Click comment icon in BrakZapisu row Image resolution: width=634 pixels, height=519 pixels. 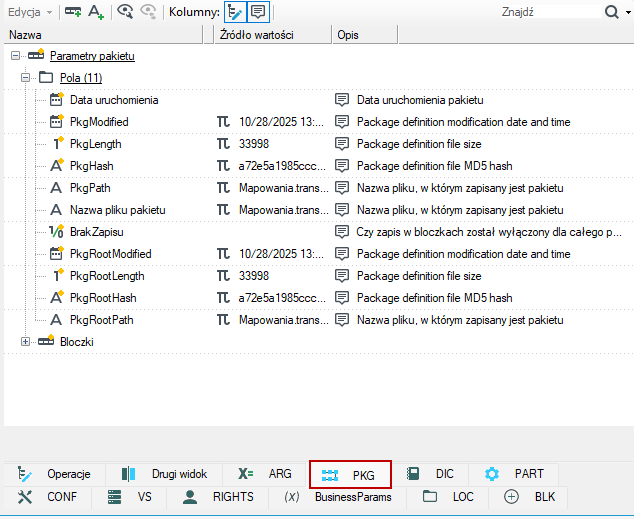point(342,232)
